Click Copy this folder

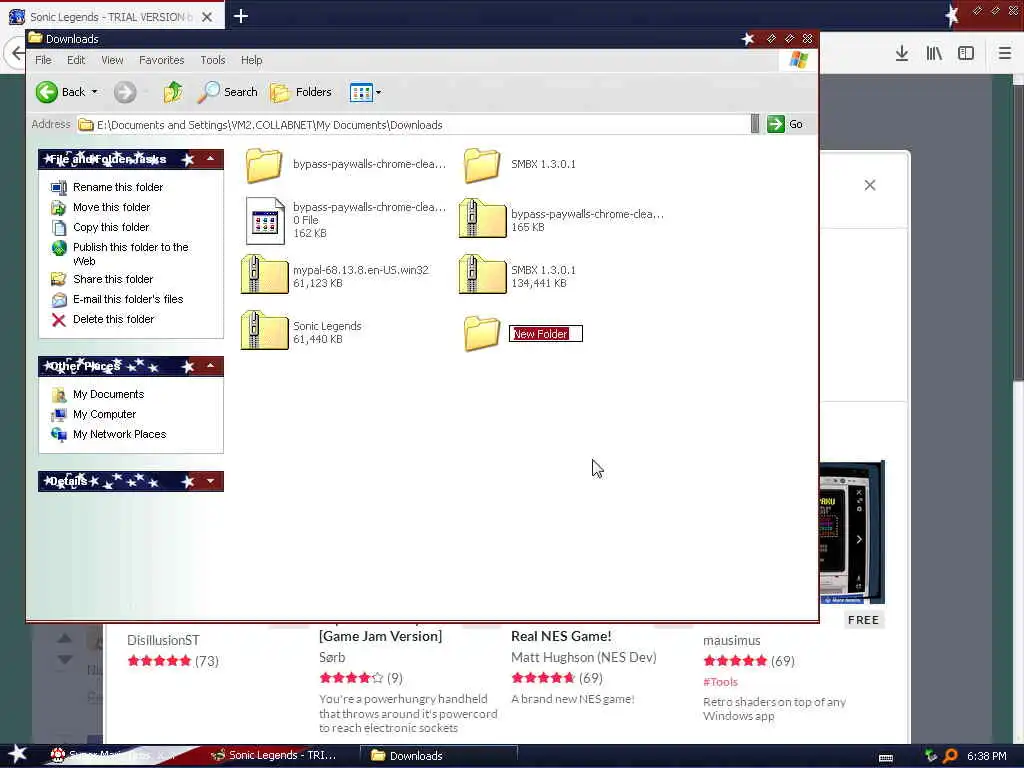pyautogui.click(x=110, y=227)
